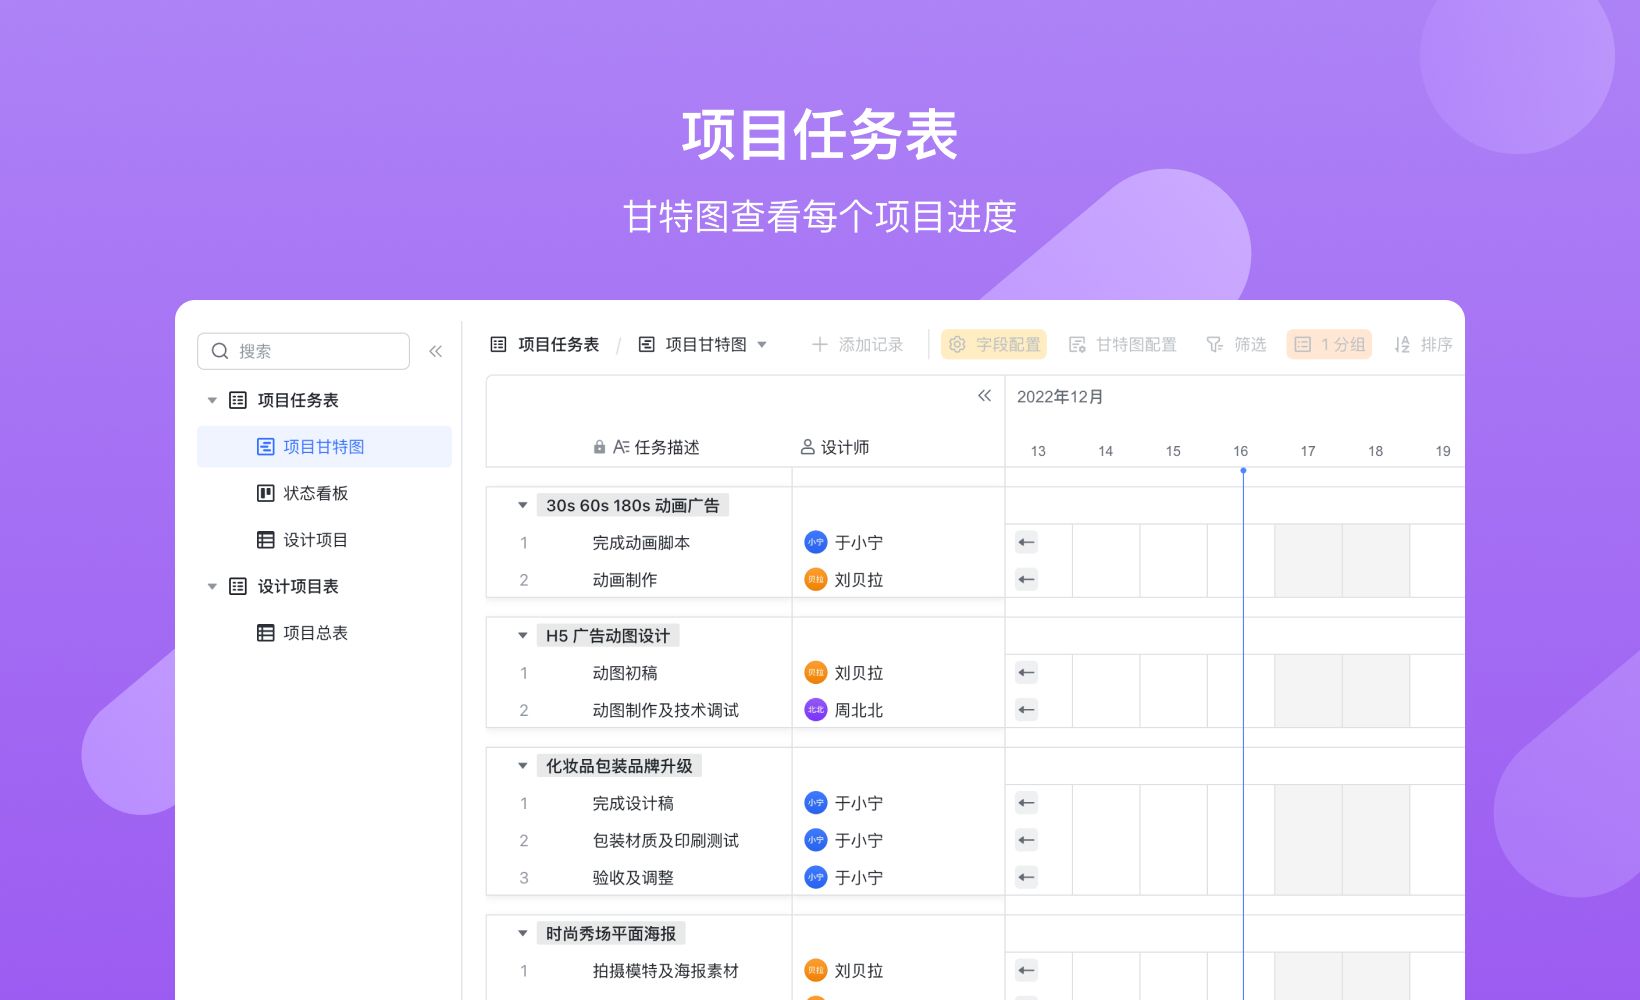Click the 设计项目 grid icon
This screenshot has height=1000, width=1640.
click(265, 540)
